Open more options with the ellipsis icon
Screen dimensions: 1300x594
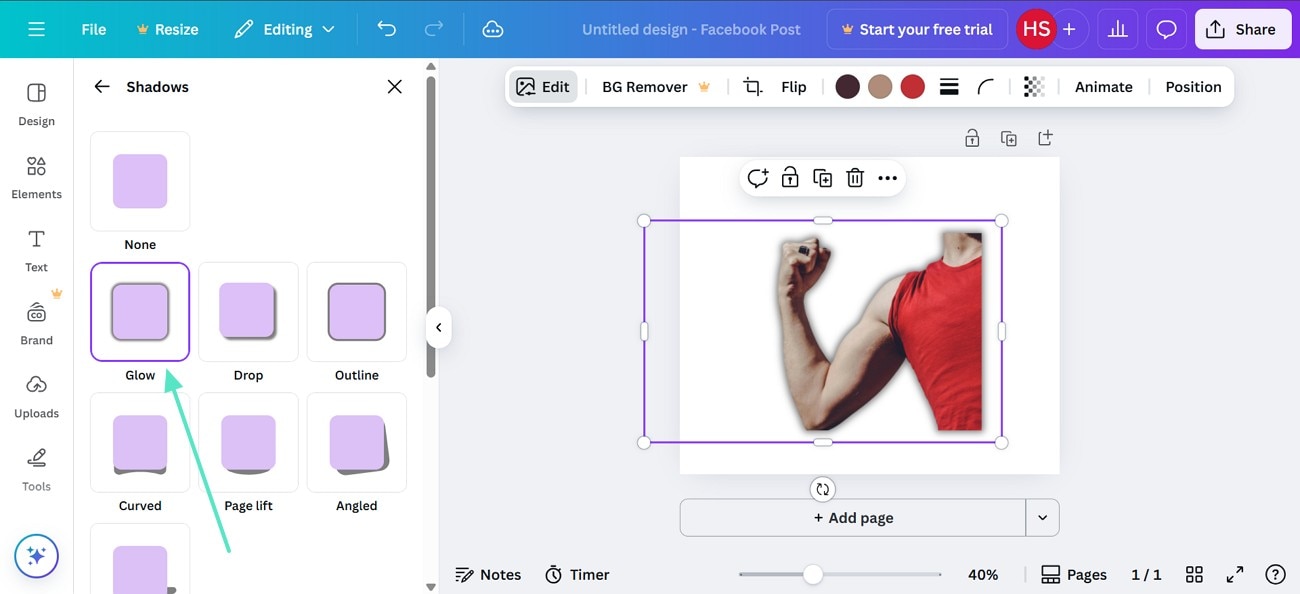pos(888,177)
